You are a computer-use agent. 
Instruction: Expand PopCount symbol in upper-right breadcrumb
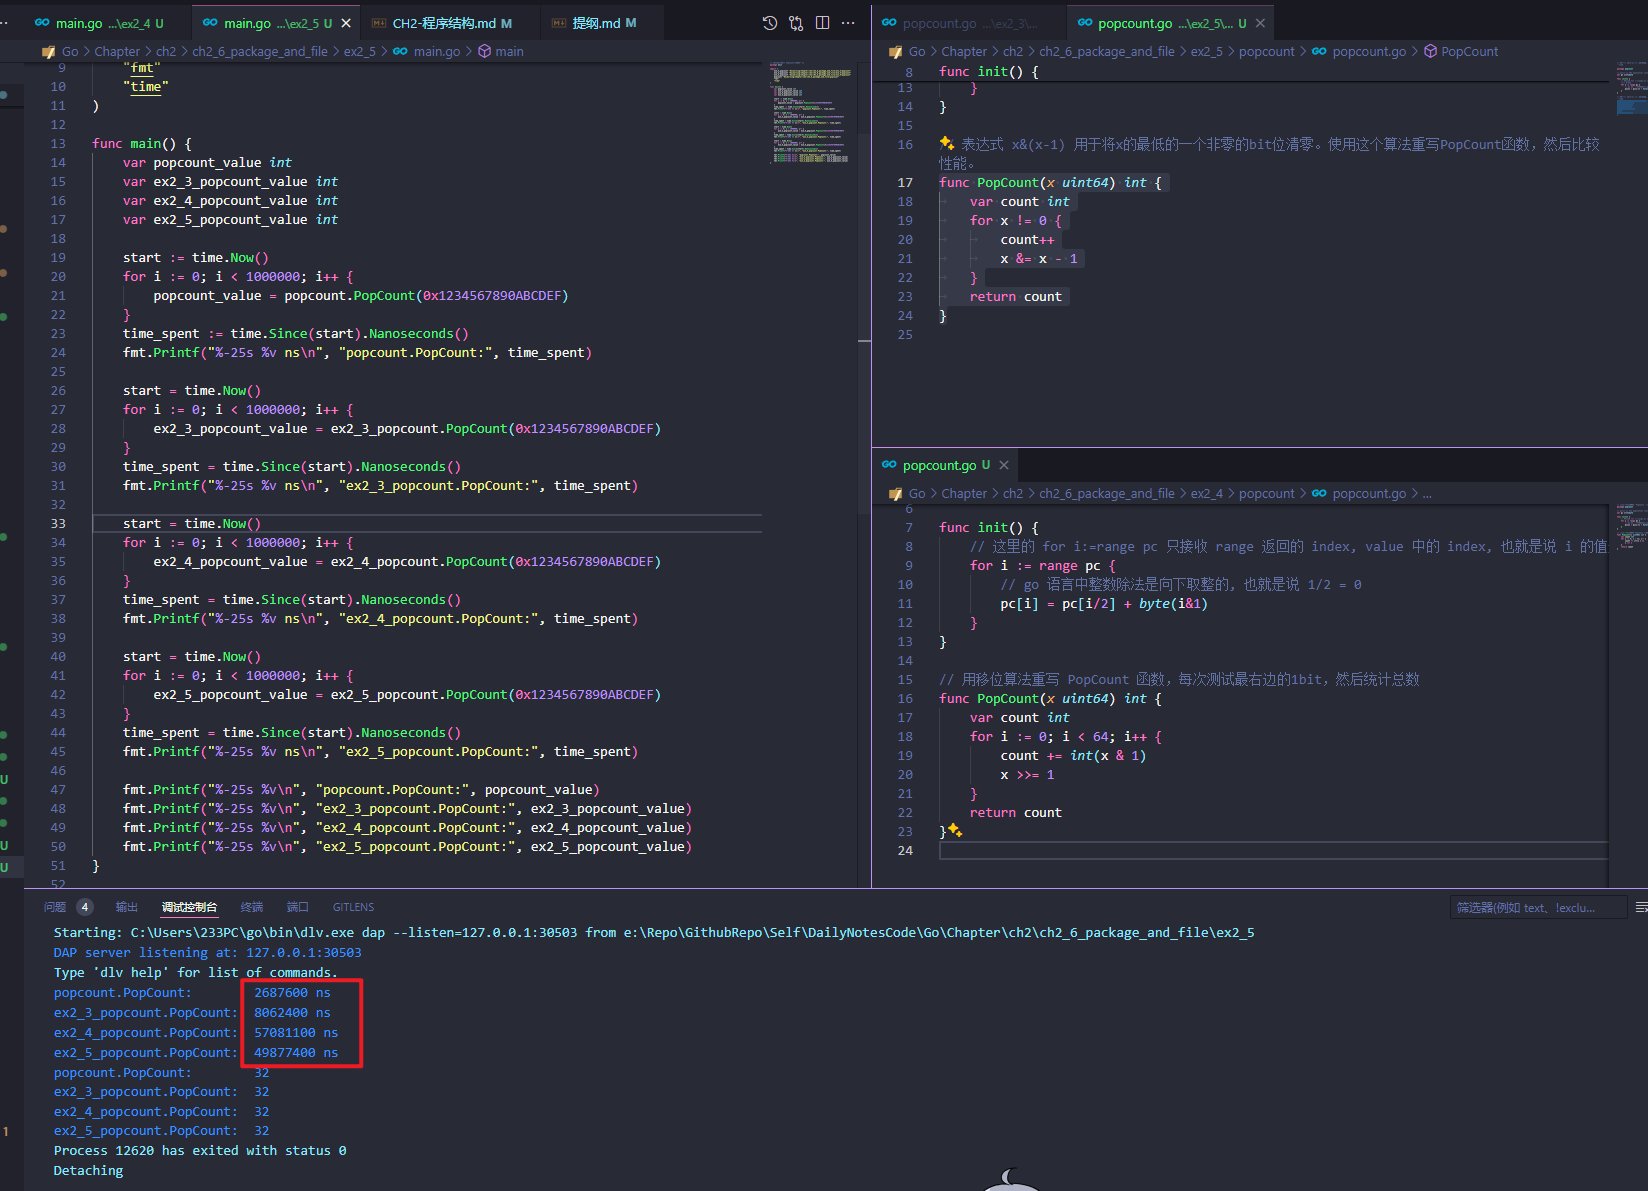(x=1469, y=51)
